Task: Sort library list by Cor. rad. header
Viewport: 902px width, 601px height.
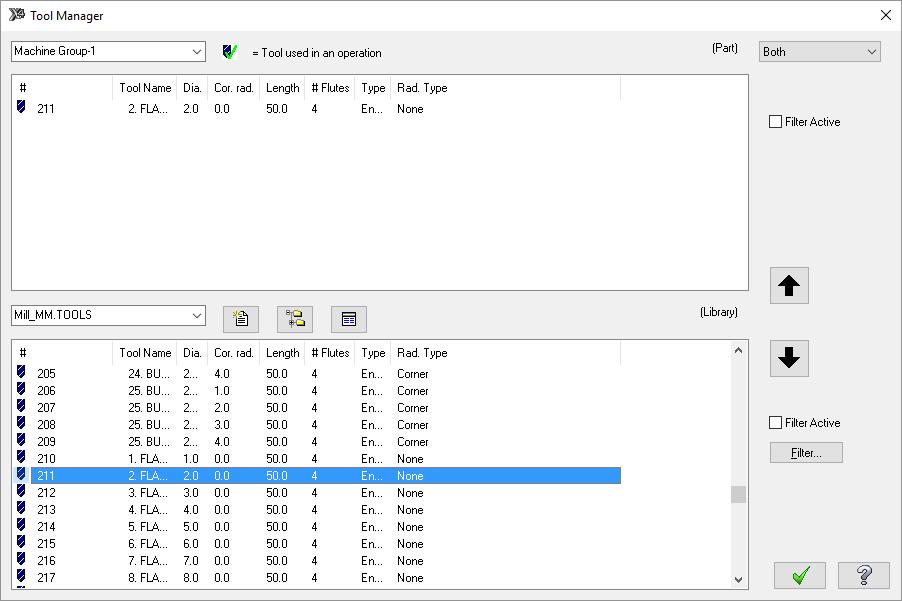Action: (x=234, y=353)
